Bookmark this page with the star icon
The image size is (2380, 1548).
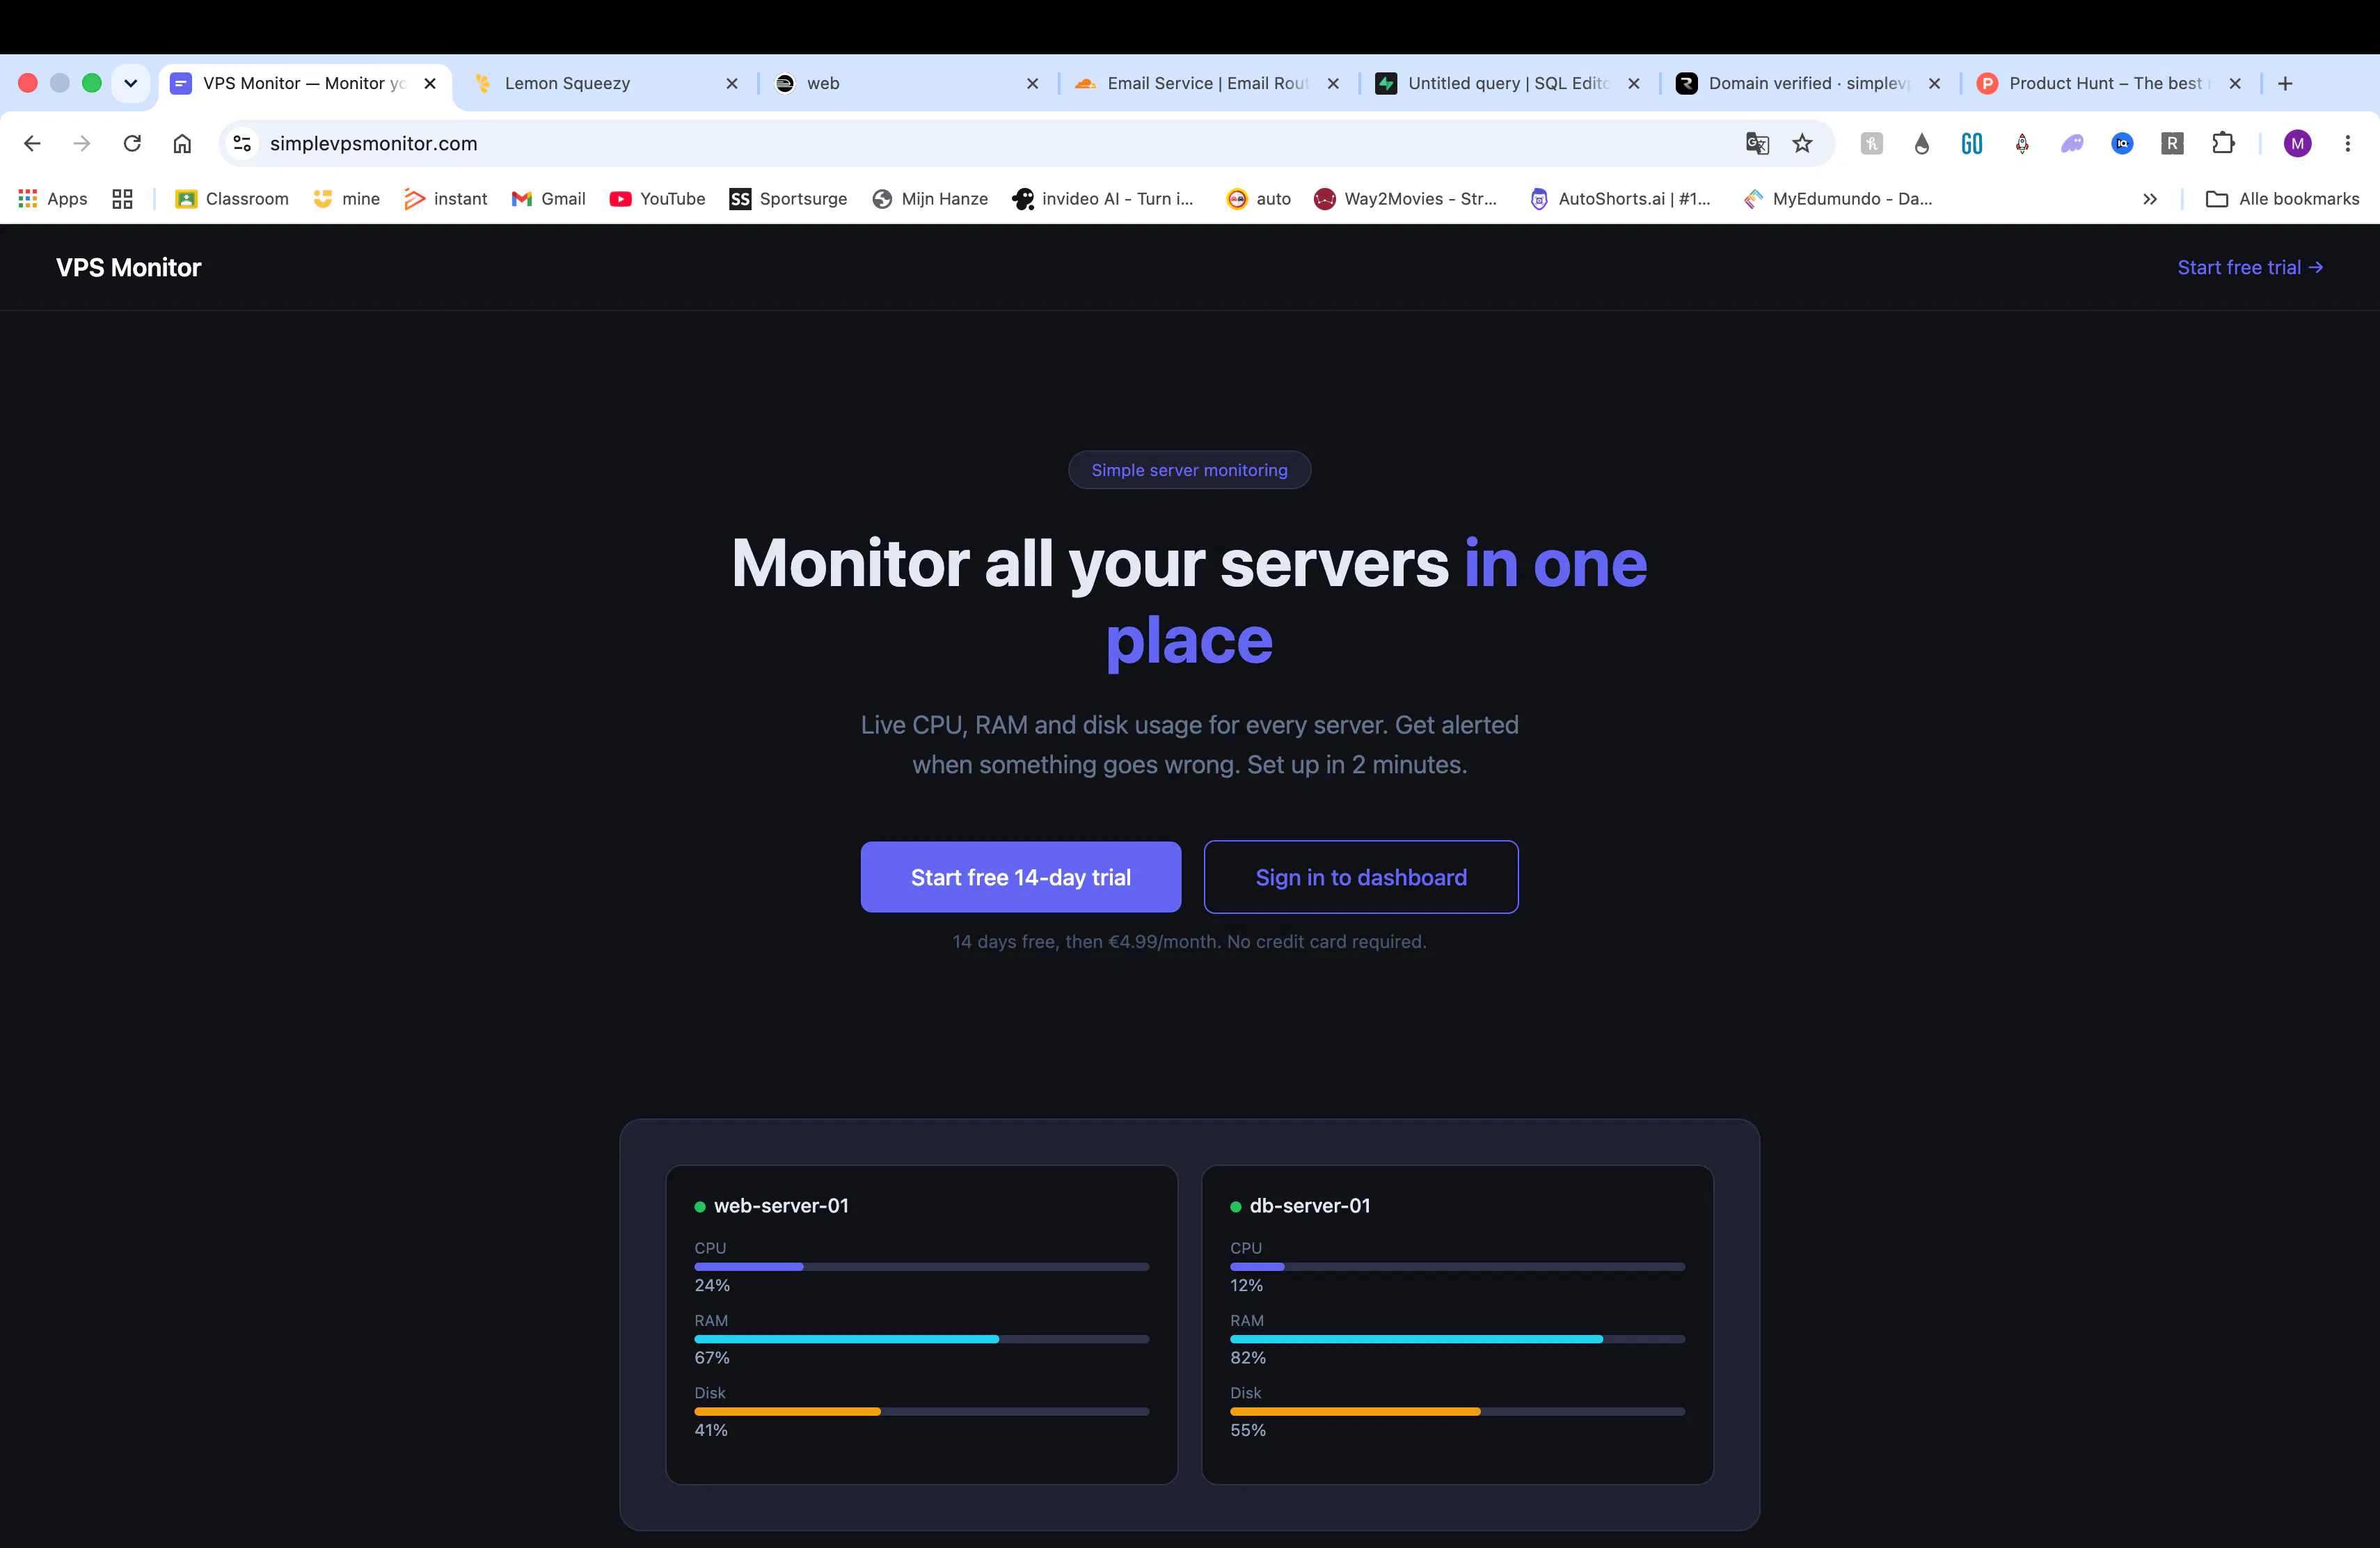click(1802, 143)
